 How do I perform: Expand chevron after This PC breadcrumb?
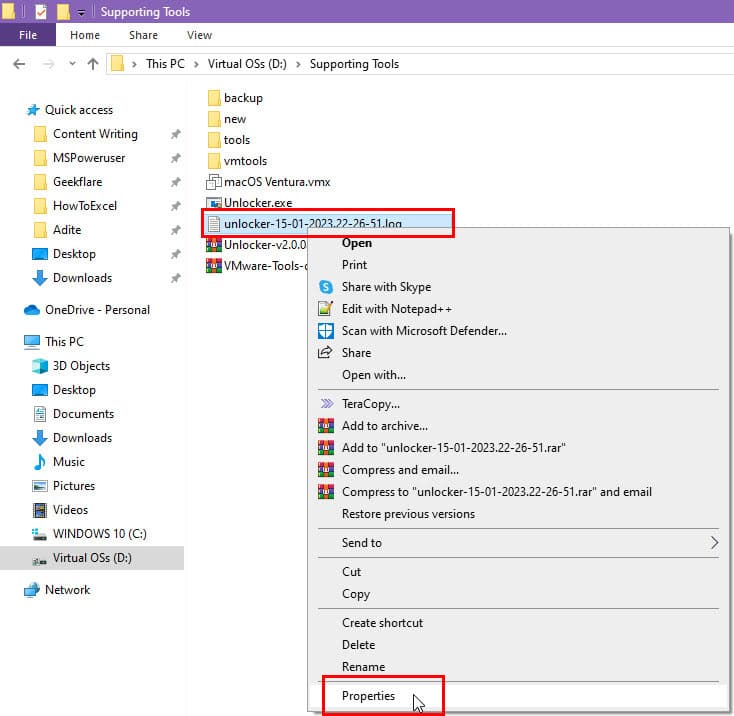tap(196, 64)
